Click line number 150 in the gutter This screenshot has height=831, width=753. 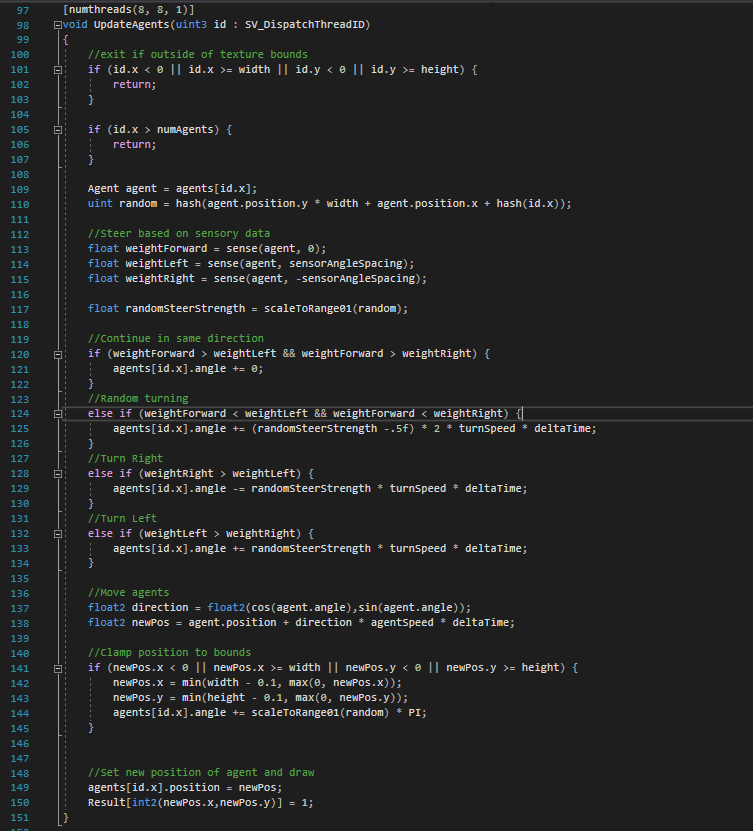click(21, 803)
